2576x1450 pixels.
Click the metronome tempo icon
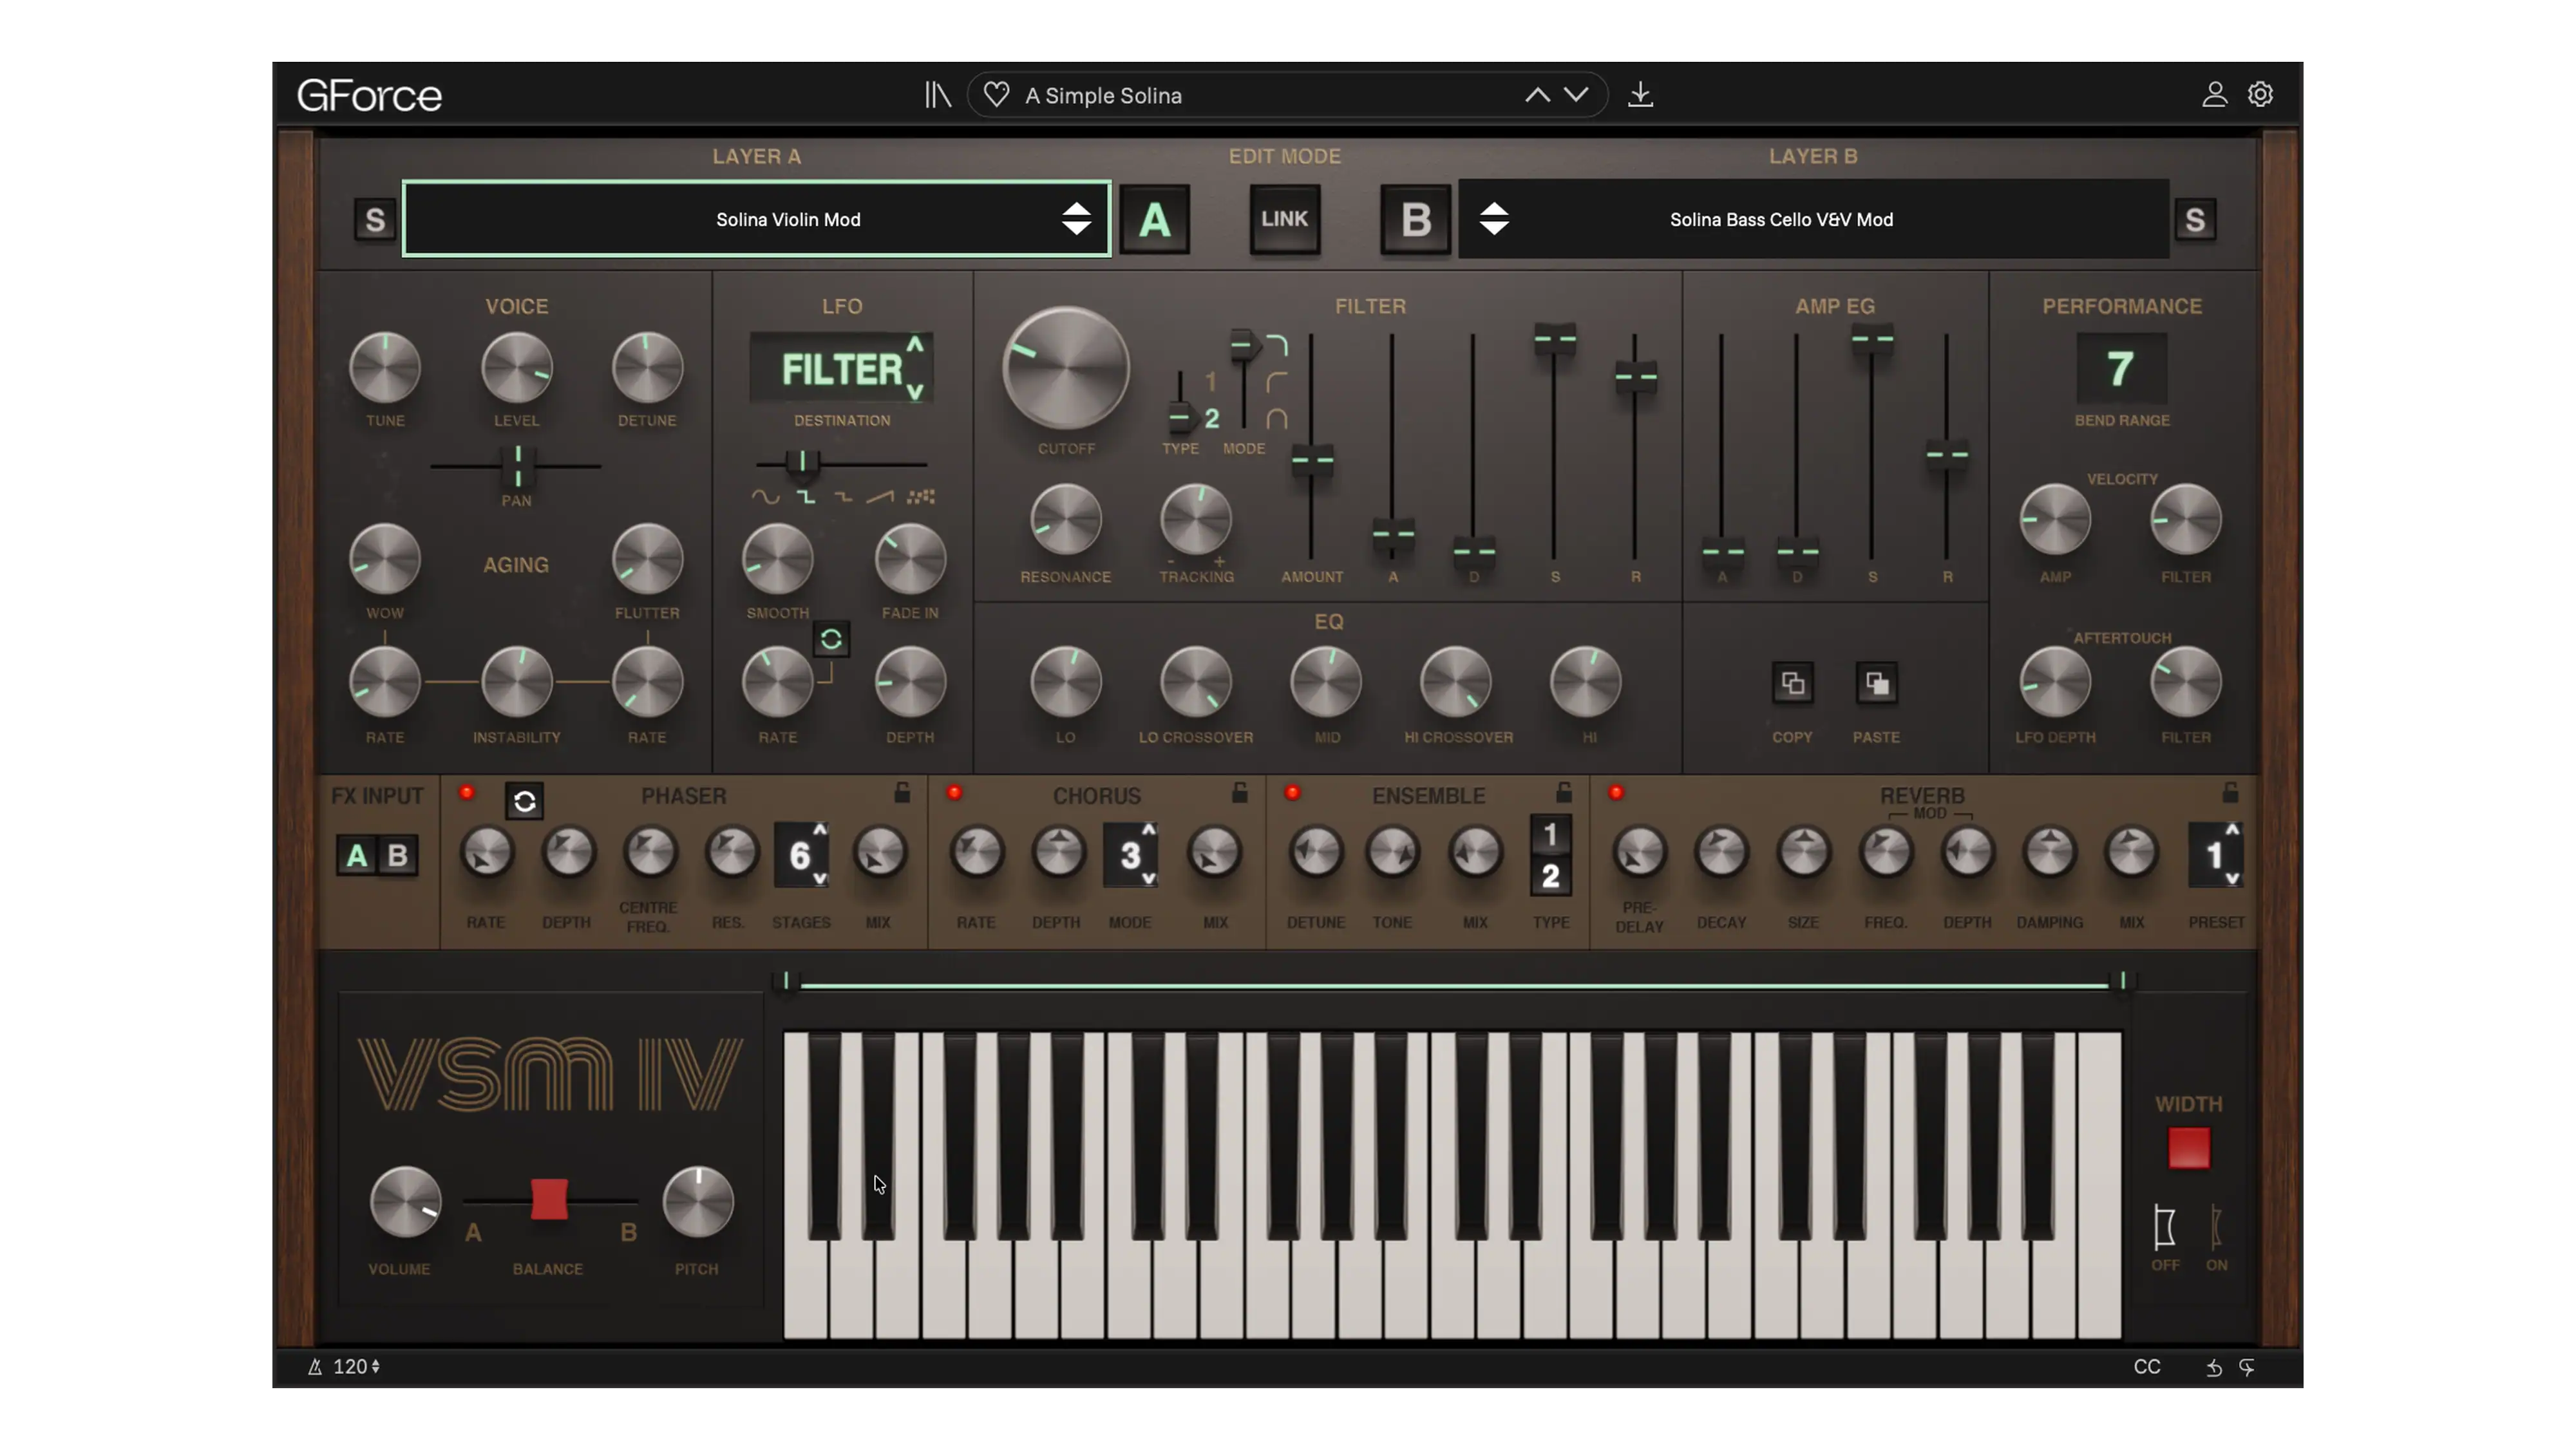pos(314,1367)
